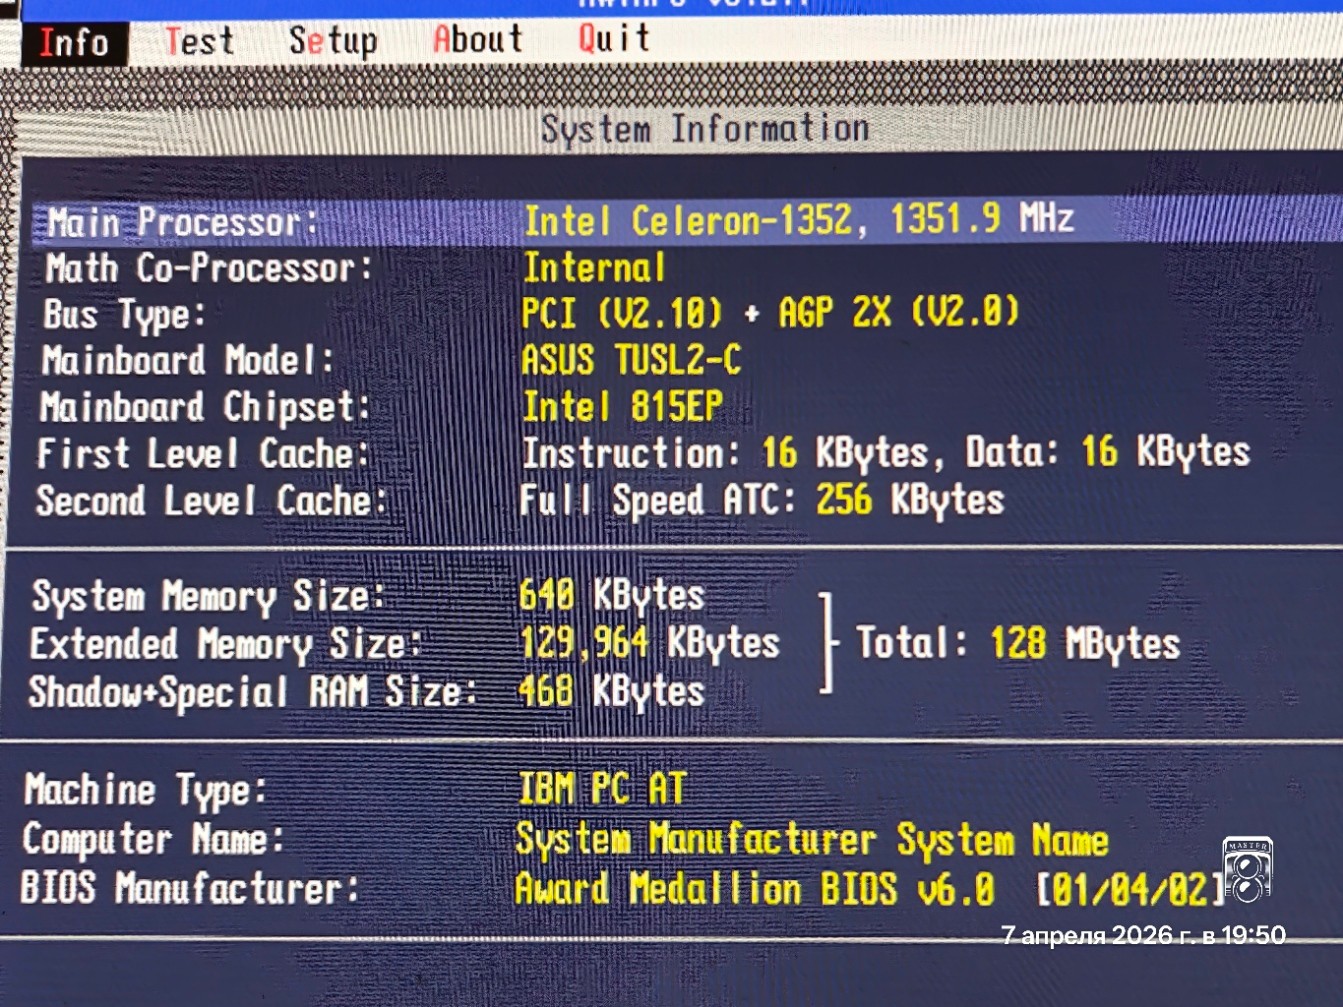Click the 'Intel Celeron-1352, 1351.9 MHz' value
The height and width of the screenshot is (1007, 1343).
click(799, 220)
